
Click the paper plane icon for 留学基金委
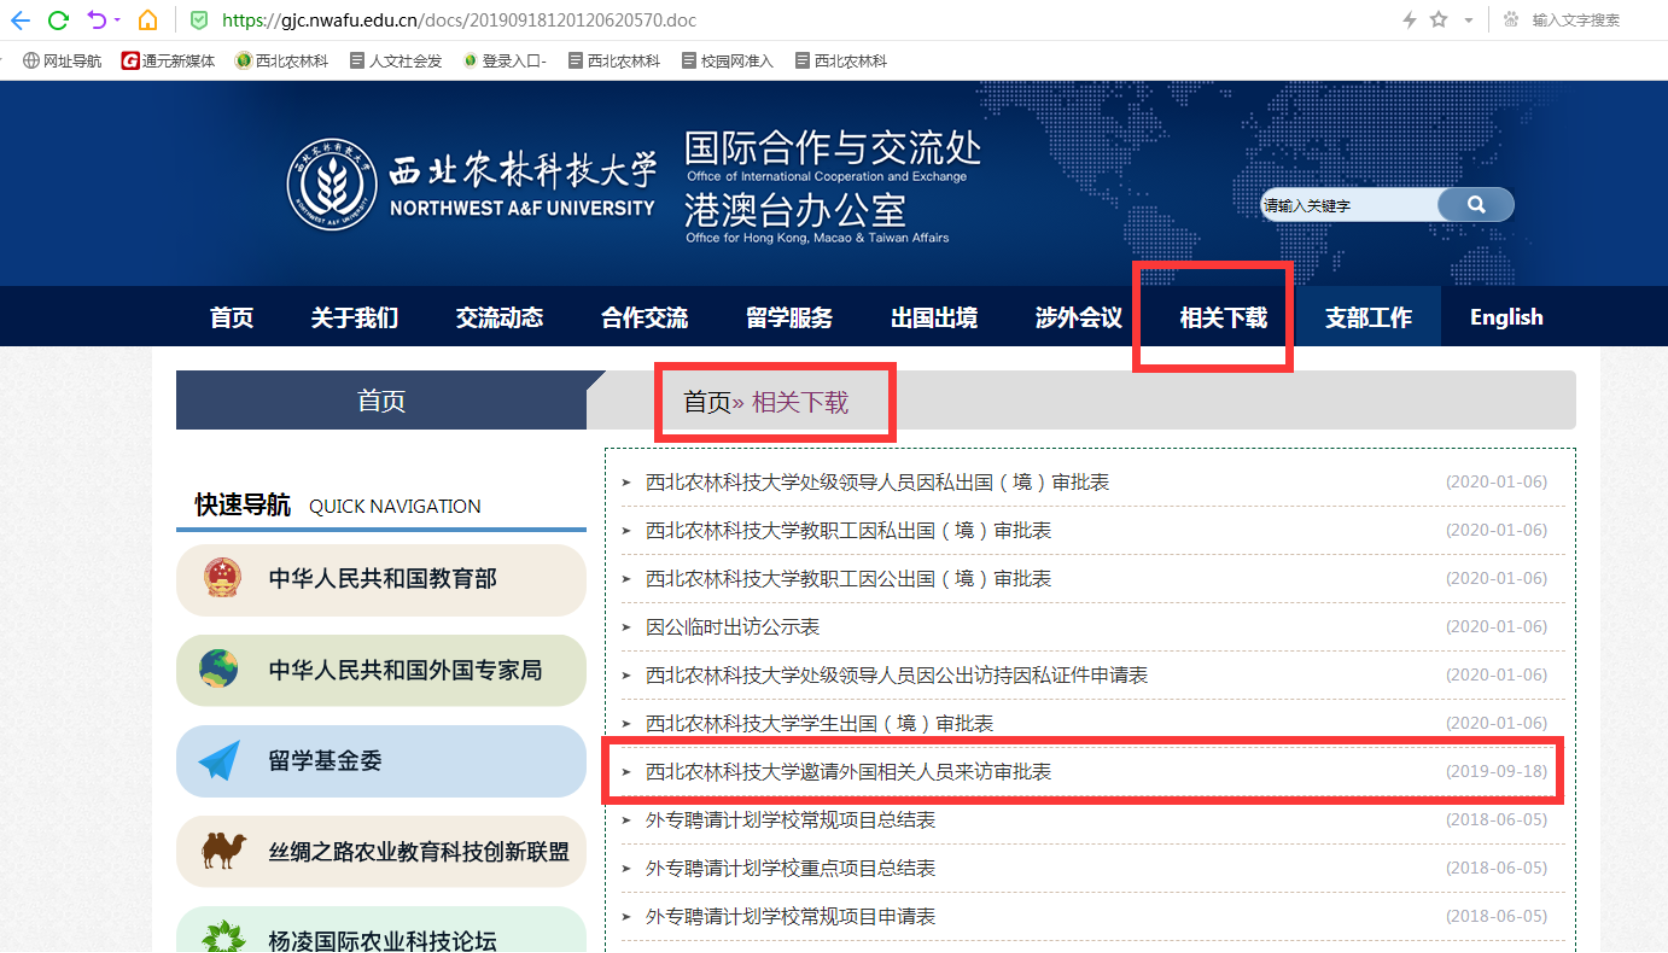pyautogui.click(x=219, y=761)
